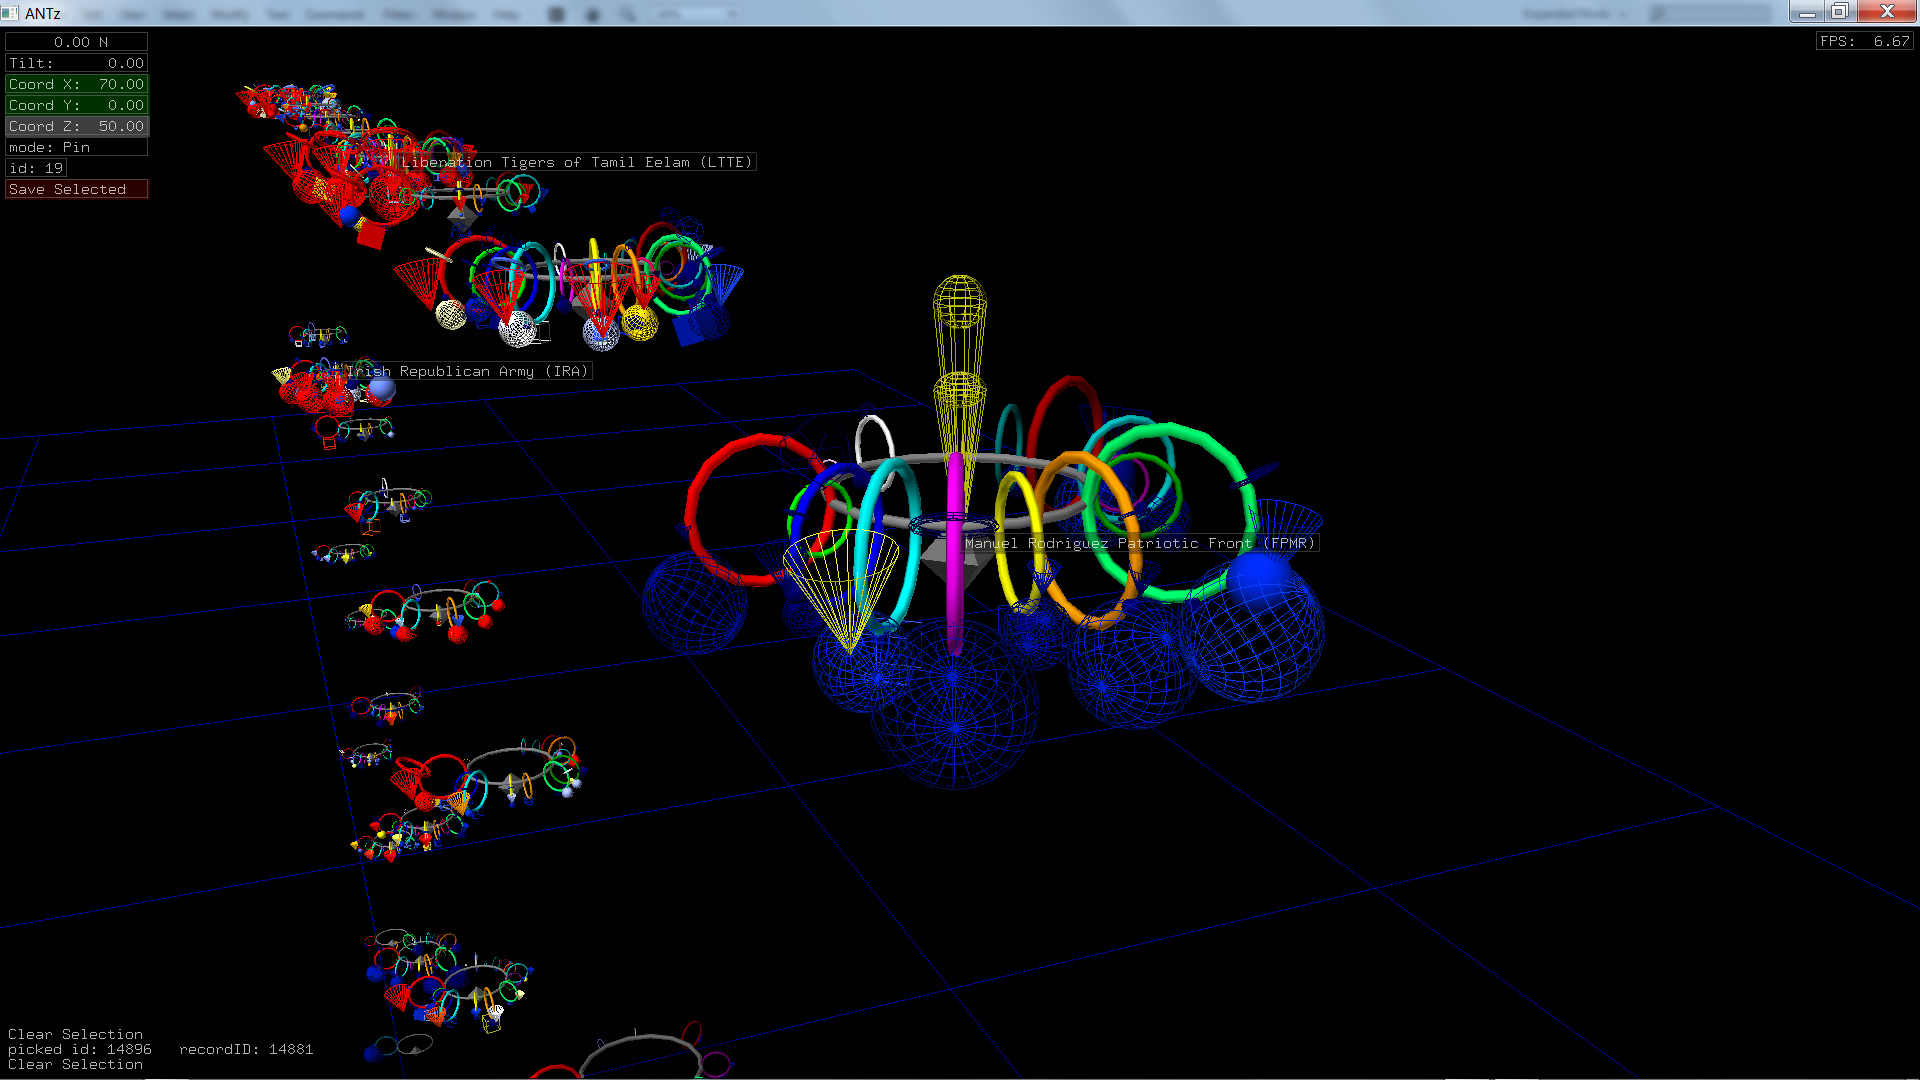Click the mode: Pin indicator
The width and height of the screenshot is (1920, 1080).
pyautogui.click(x=76, y=147)
